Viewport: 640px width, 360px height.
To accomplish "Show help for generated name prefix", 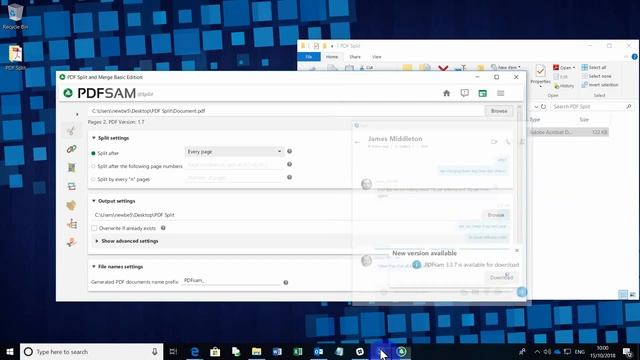I will [x=286, y=282].
